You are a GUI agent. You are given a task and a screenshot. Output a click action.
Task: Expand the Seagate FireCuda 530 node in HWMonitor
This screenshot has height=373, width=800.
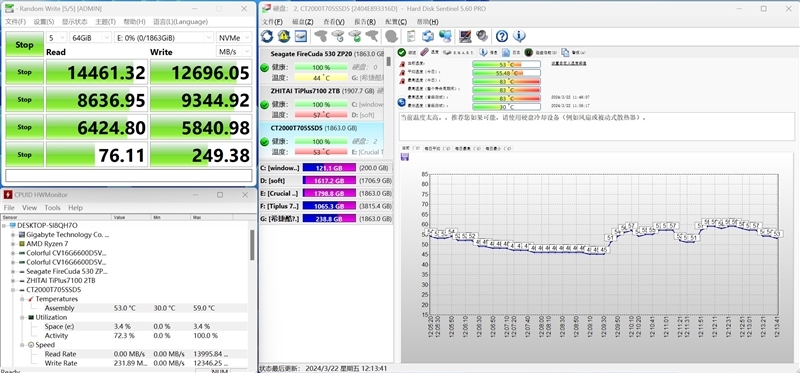[13, 271]
